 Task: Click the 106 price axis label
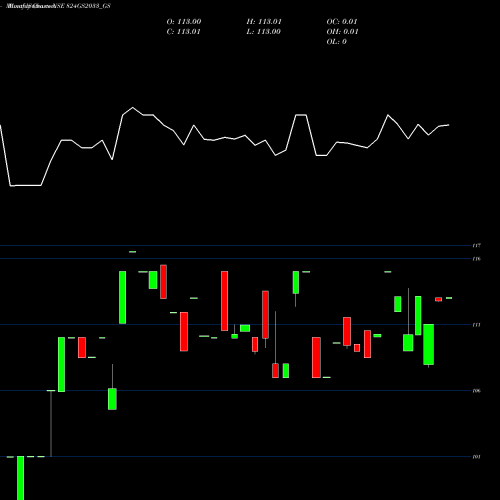tap(477, 391)
